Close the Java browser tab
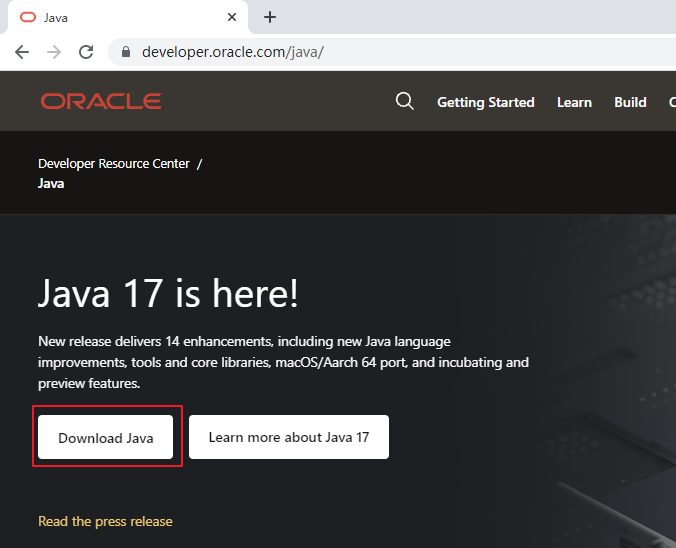 232,17
